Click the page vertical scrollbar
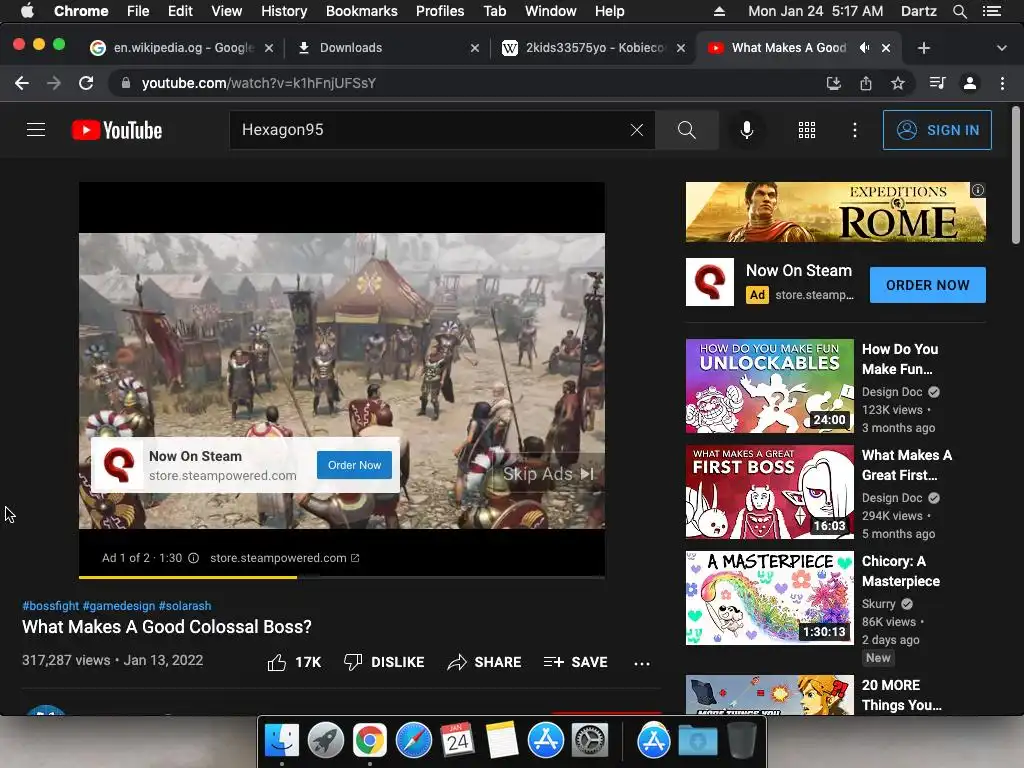1024x768 pixels. 1016,176
